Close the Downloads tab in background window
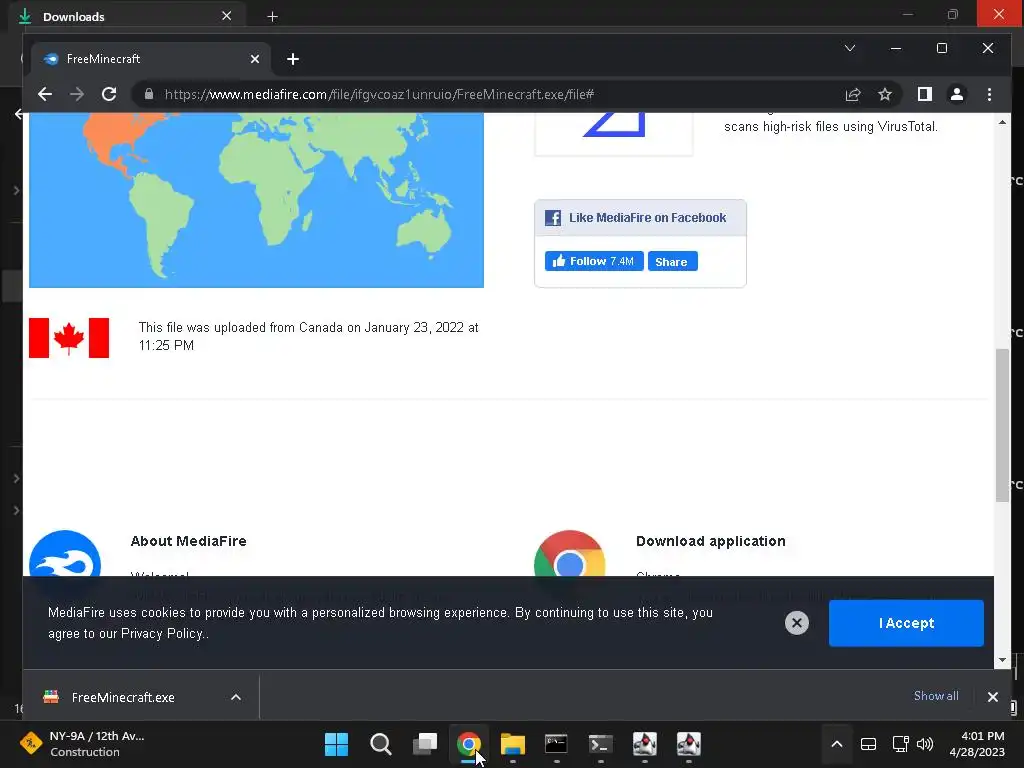This screenshot has height=768, width=1024. pyautogui.click(x=227, y=16)
